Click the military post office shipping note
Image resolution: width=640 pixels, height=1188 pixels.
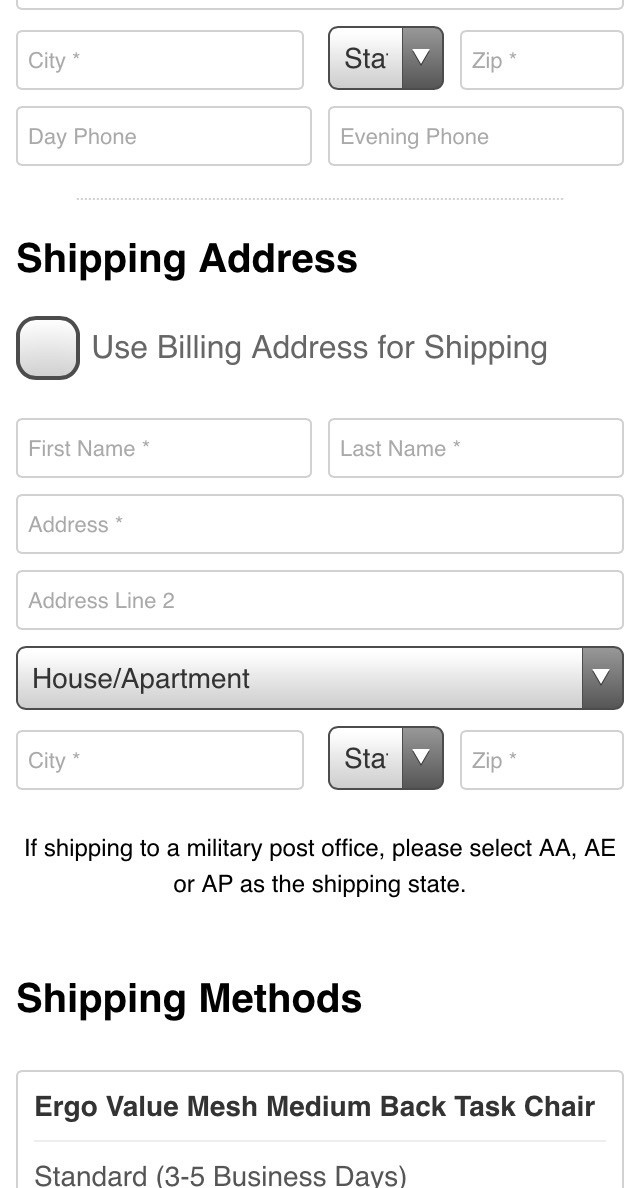[x=319, y=866]
